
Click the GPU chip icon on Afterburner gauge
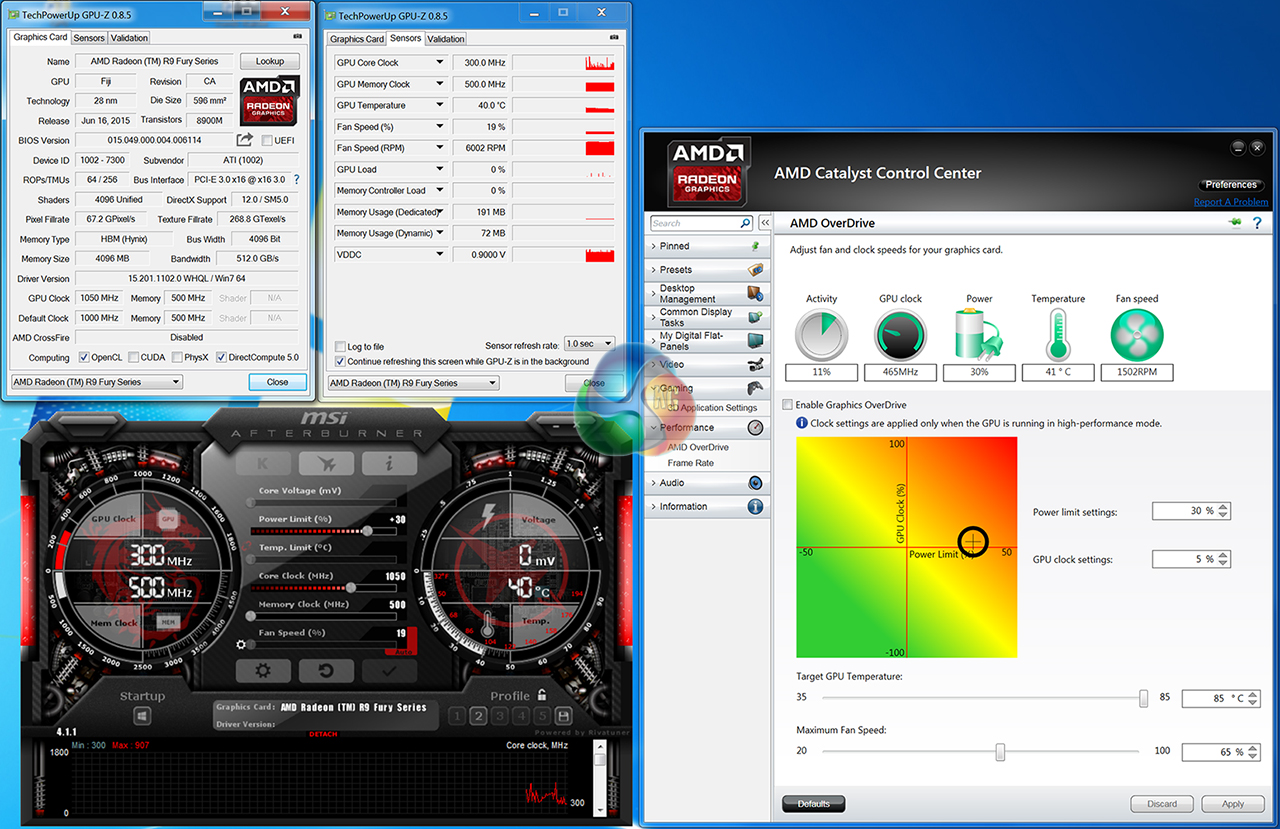(x=168, y=520)
